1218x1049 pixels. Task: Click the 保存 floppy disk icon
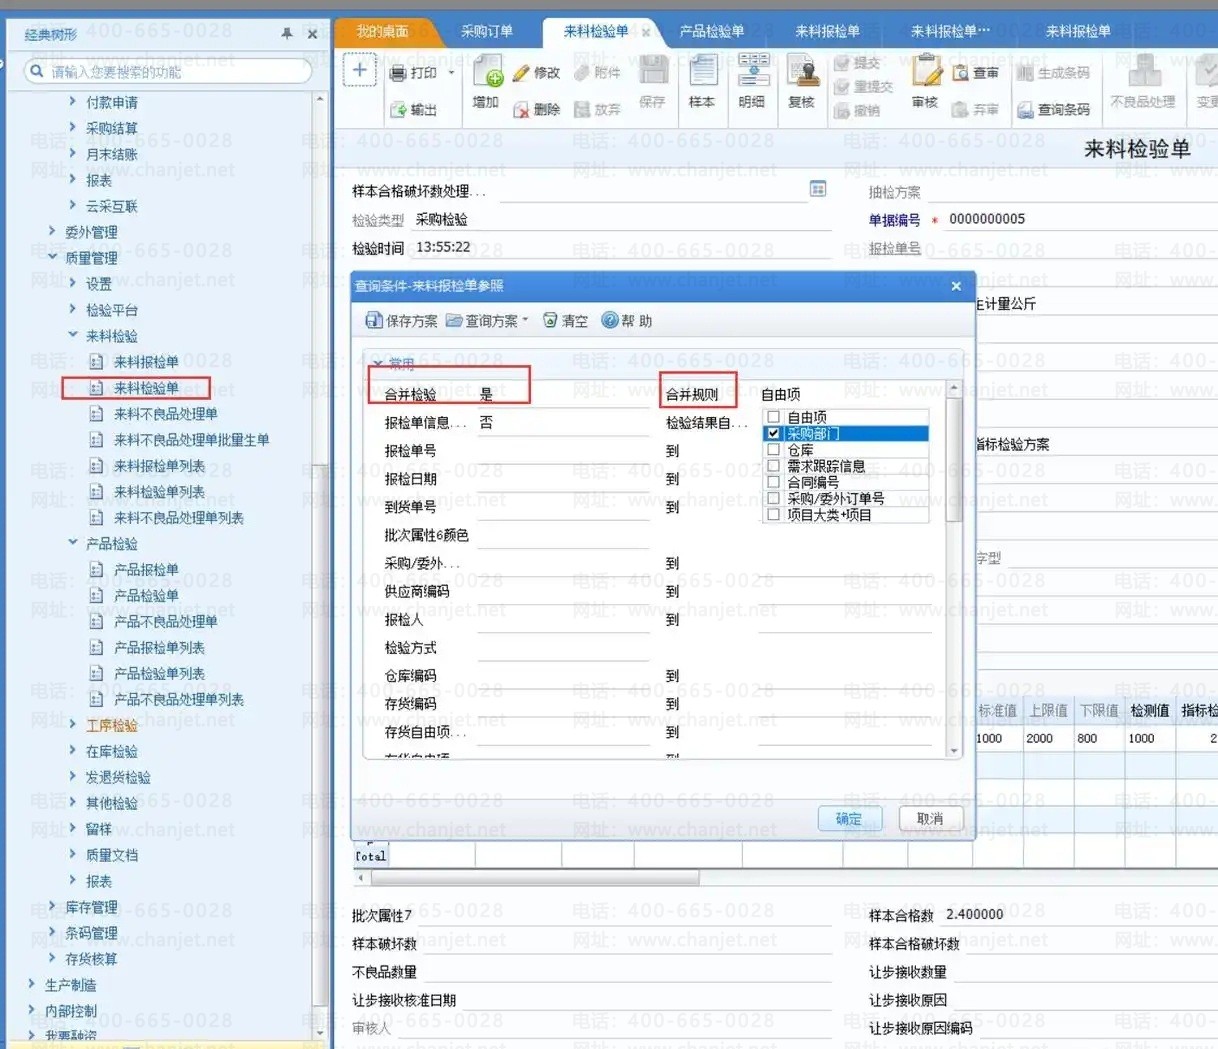point(652,74)
